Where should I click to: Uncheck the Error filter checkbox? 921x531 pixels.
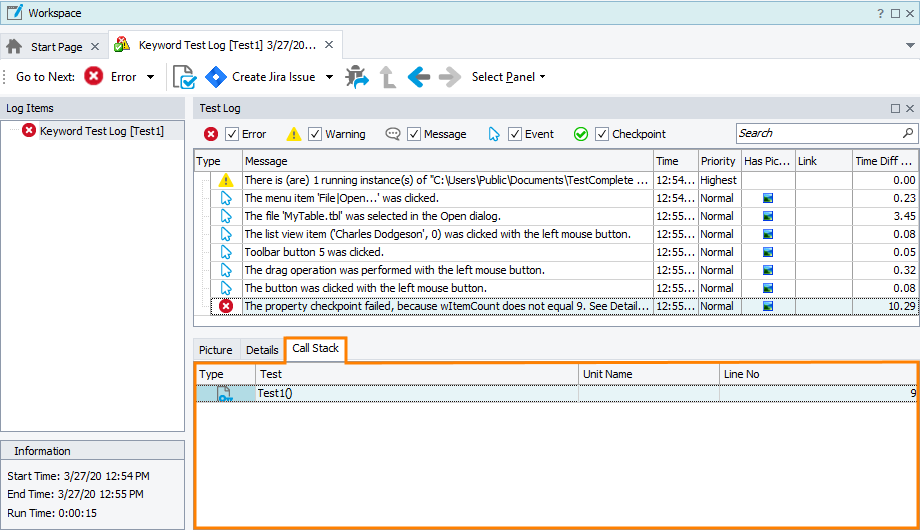coord(232,134)
